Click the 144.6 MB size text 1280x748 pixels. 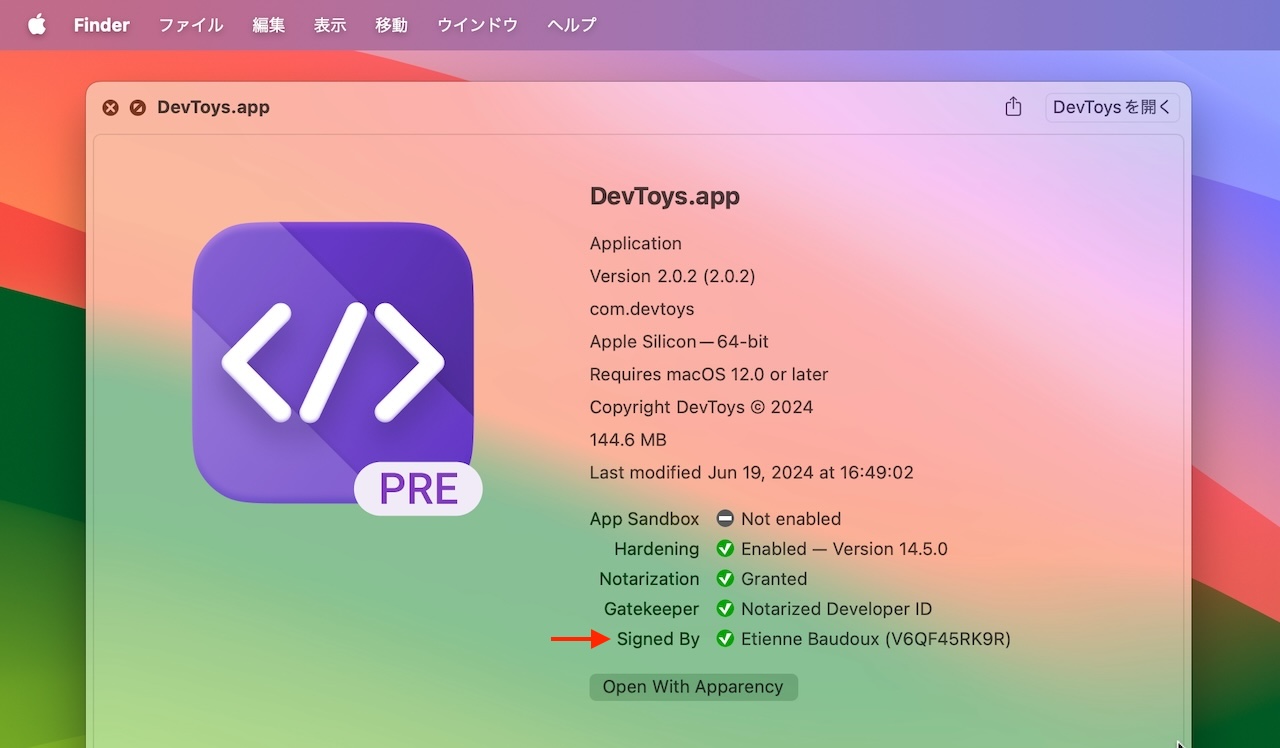628,440
